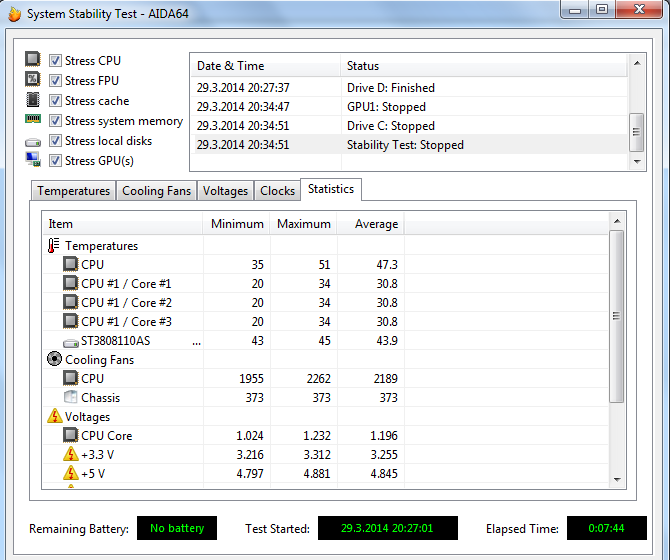This screenshot has height=560, width=671.
Task: Click the log list scroll down arrow
Action: click(x=637, y=162)
